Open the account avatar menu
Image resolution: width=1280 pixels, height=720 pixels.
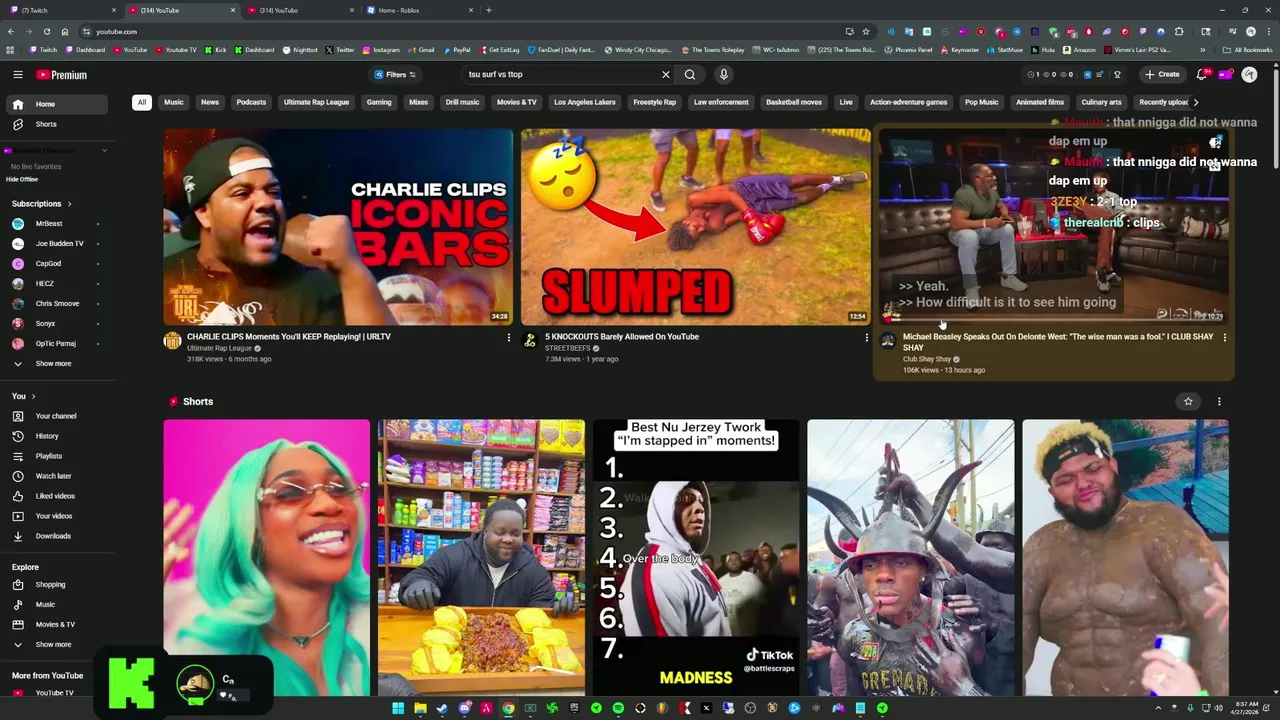(1249, 75)
